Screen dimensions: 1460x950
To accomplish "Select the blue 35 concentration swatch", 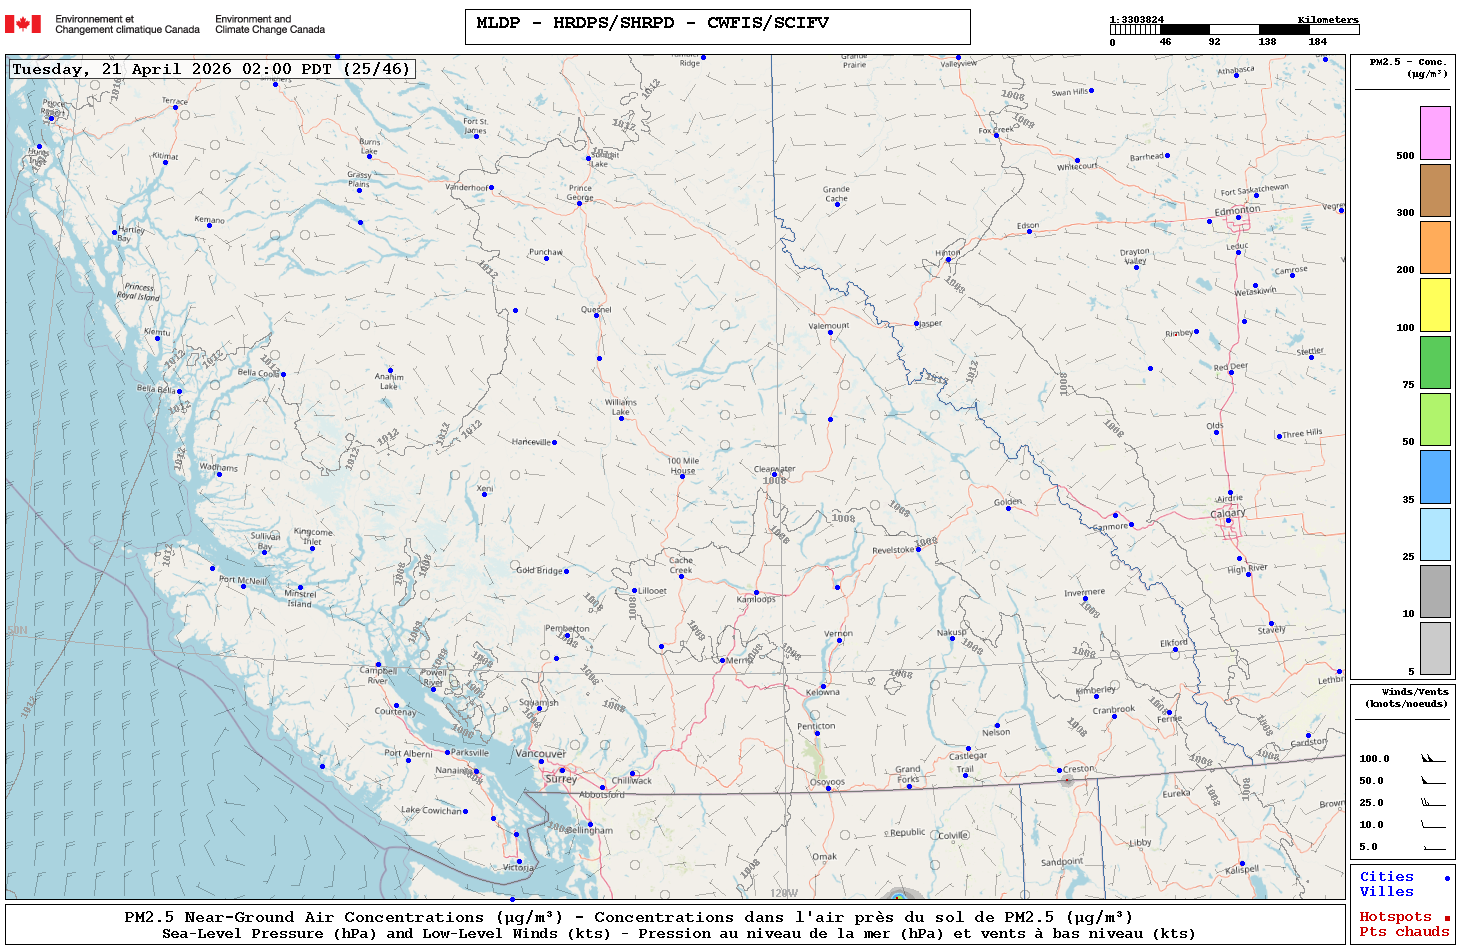I will (1435, 477).
